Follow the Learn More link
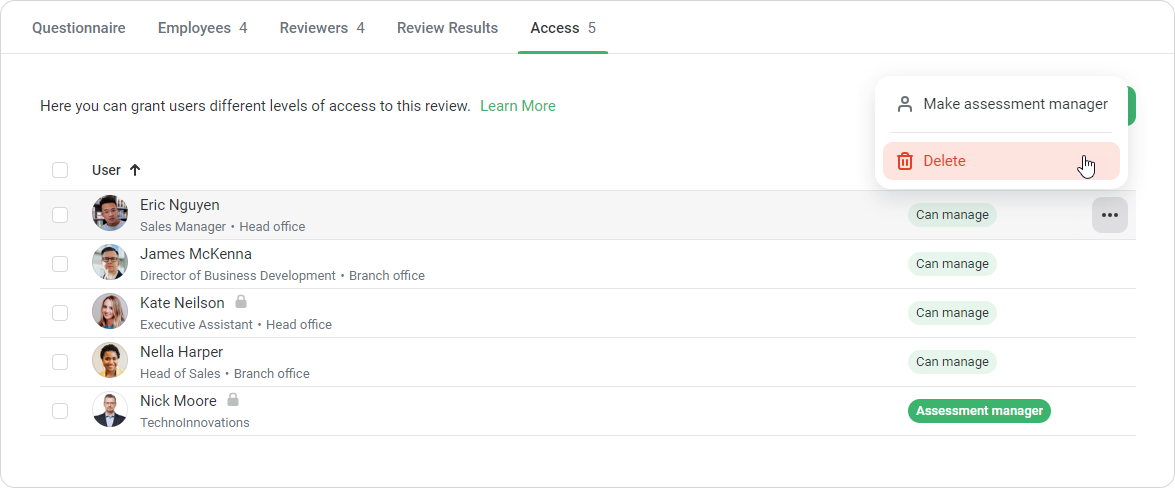 (x=517, y=106)
